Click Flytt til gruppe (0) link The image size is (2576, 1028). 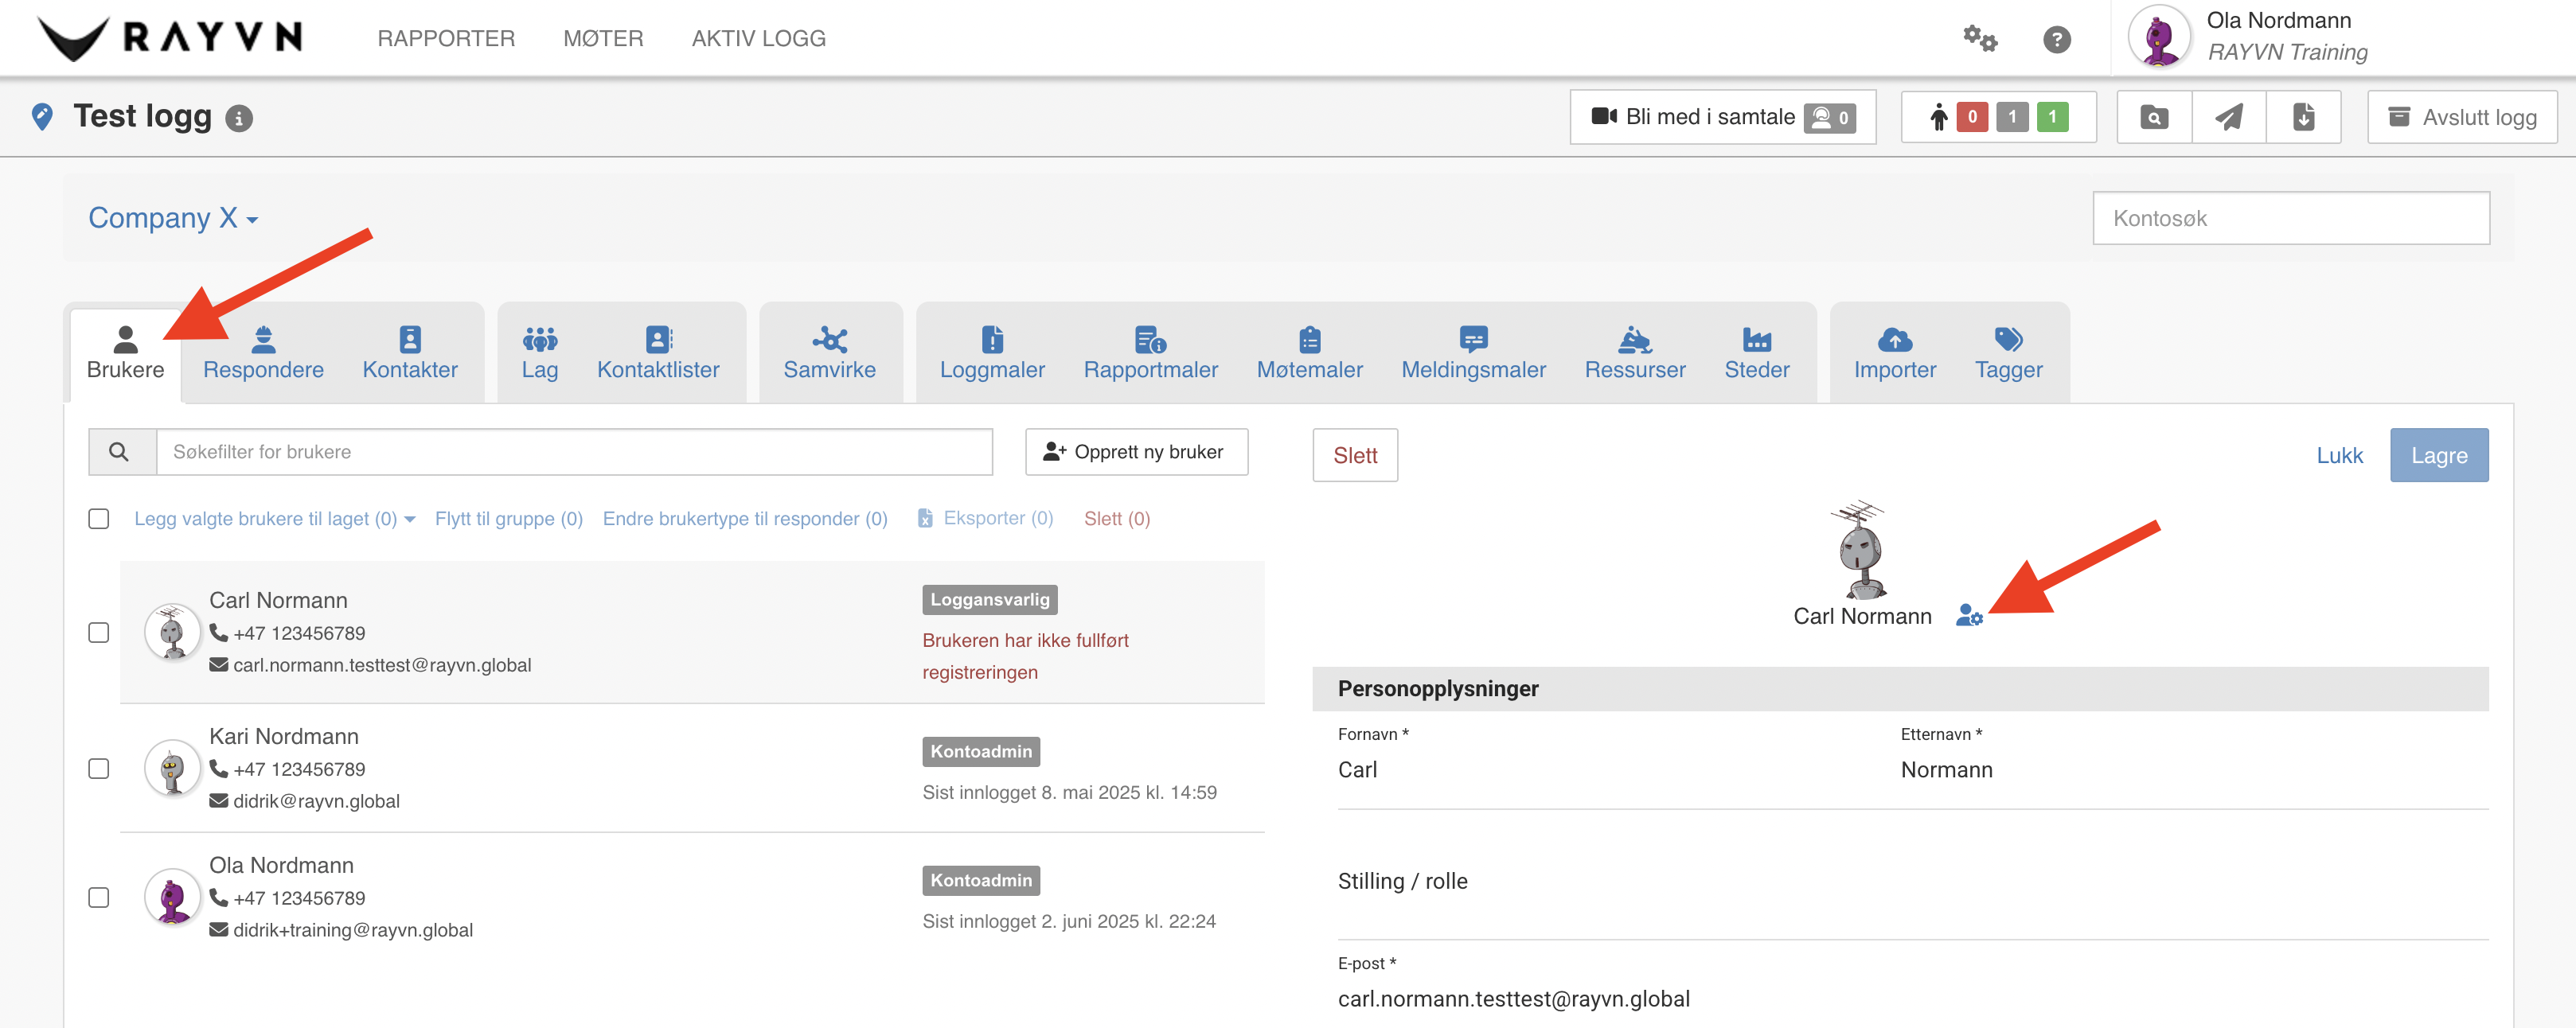[x=508, y=518]
